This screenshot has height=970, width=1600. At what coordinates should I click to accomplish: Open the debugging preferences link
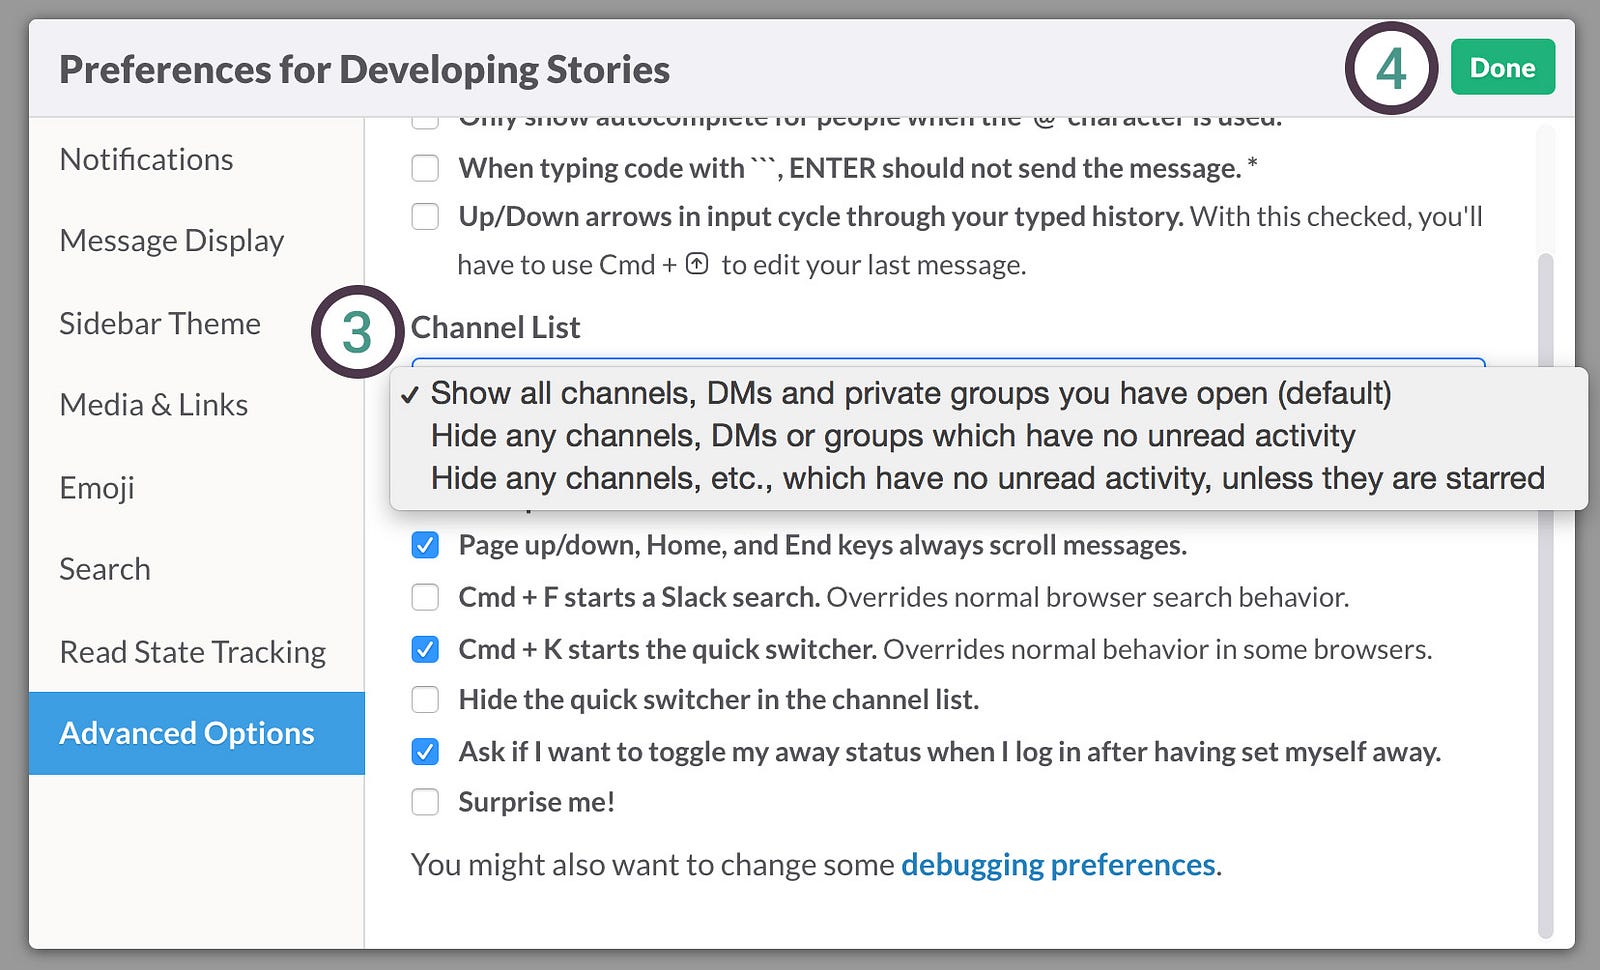pos(1058,864)
